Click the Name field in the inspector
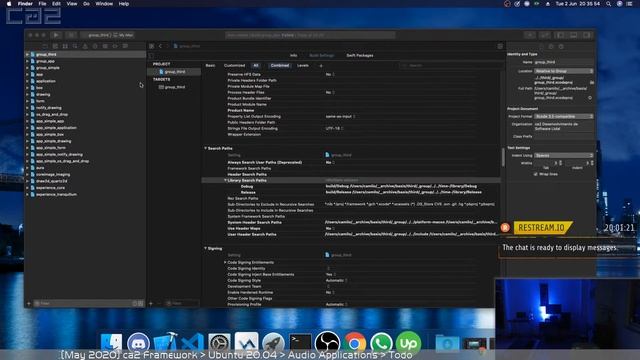 [564, 62]
